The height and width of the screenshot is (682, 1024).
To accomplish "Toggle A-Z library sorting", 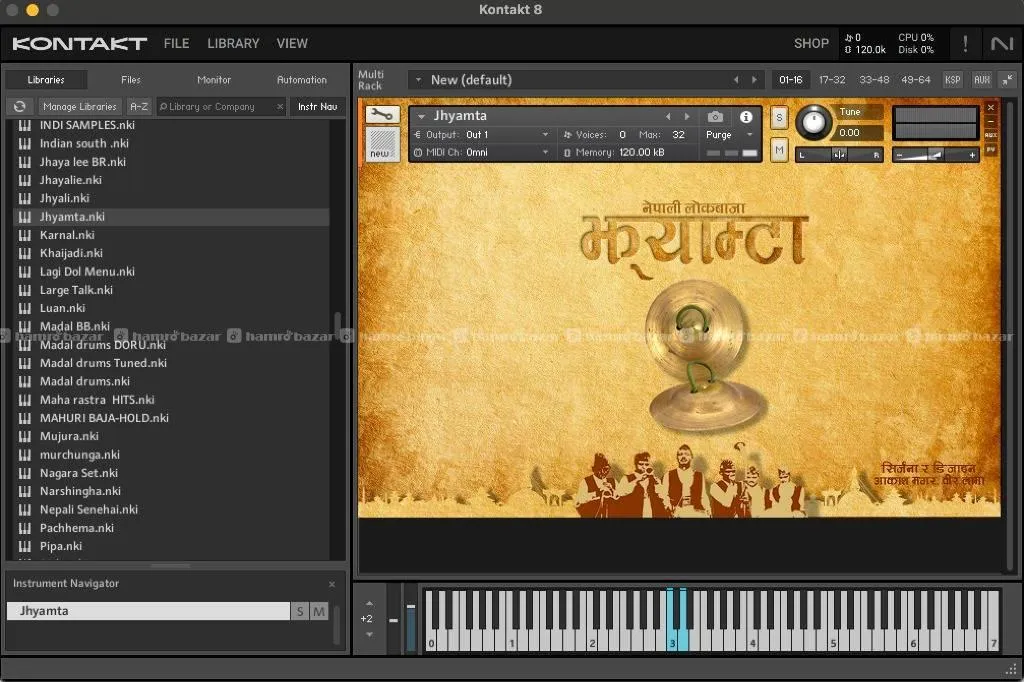I will coord(138,106).
